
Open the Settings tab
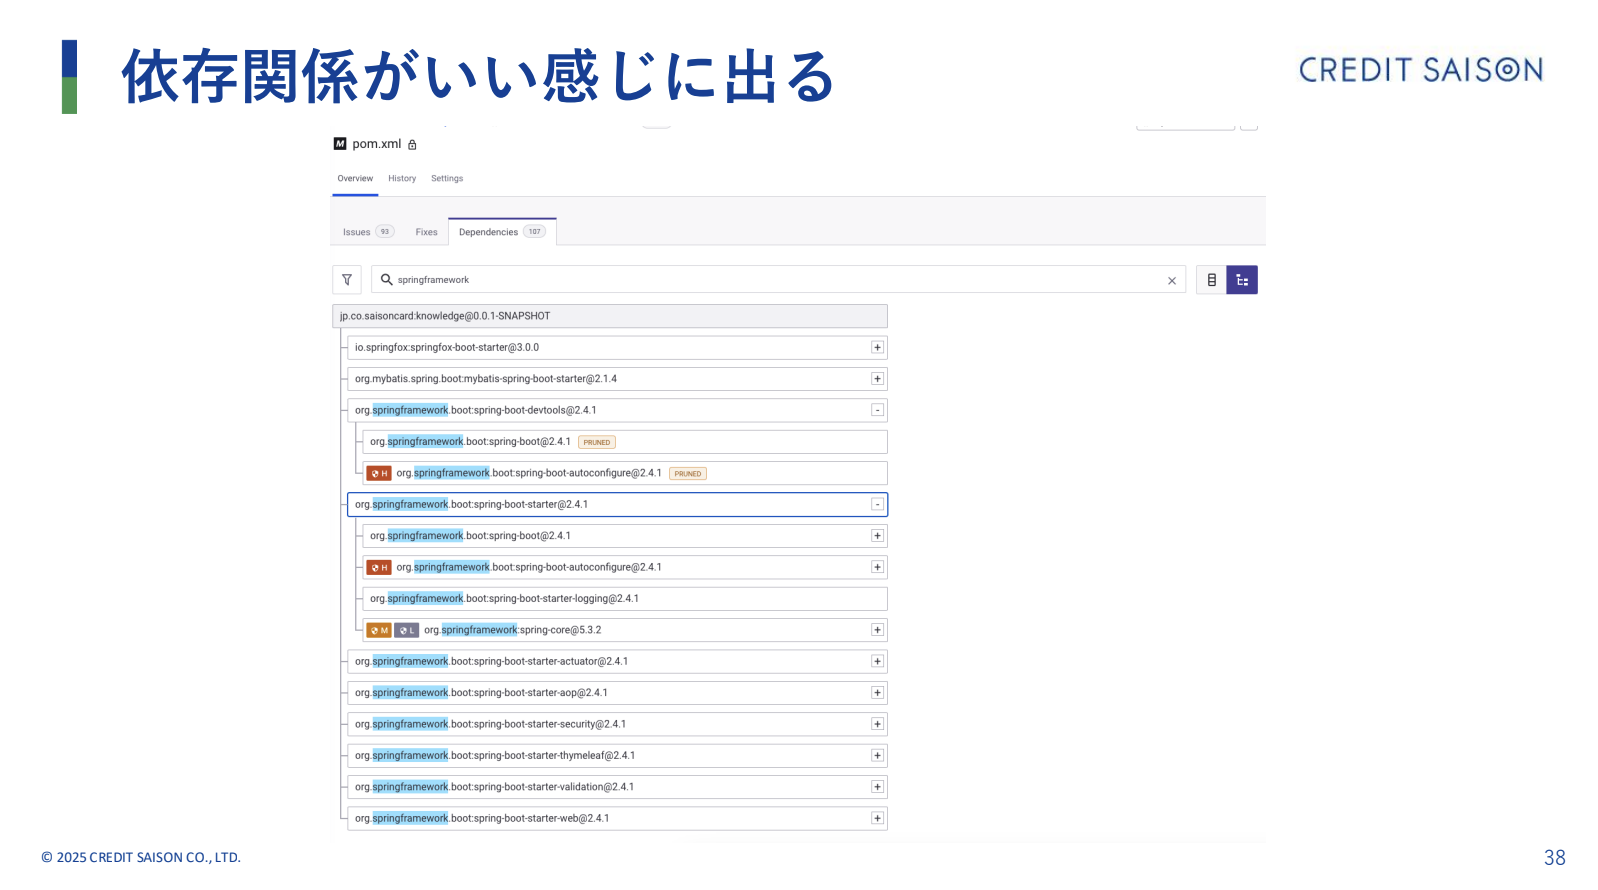tap(447, 179)
